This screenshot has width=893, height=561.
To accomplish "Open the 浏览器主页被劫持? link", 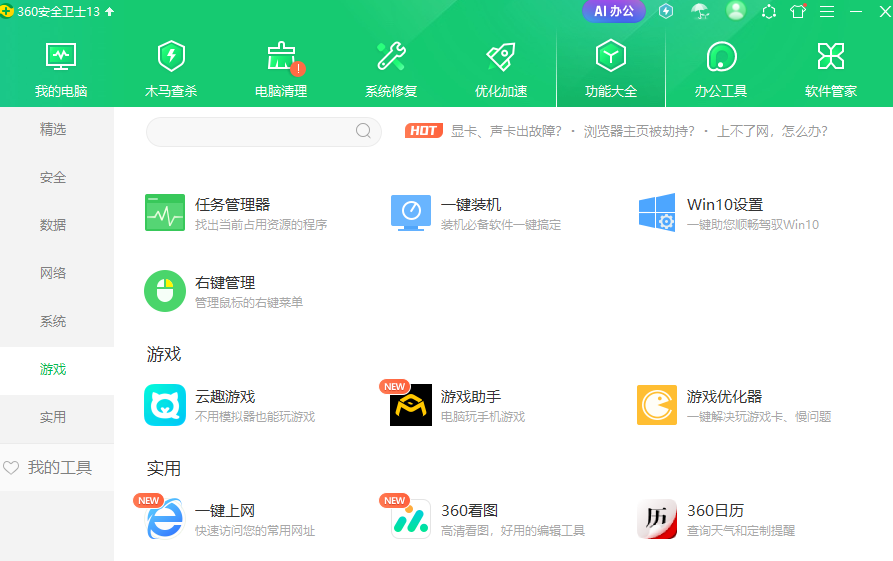I will point(639,132).
